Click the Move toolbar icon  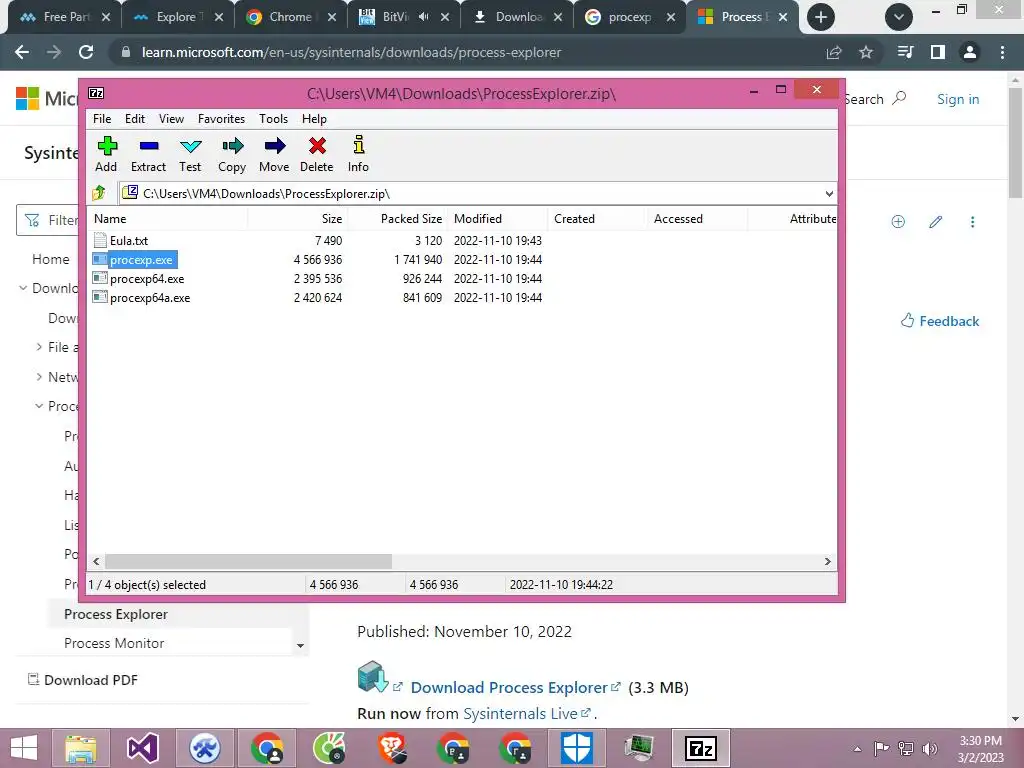tap(274, 154)
